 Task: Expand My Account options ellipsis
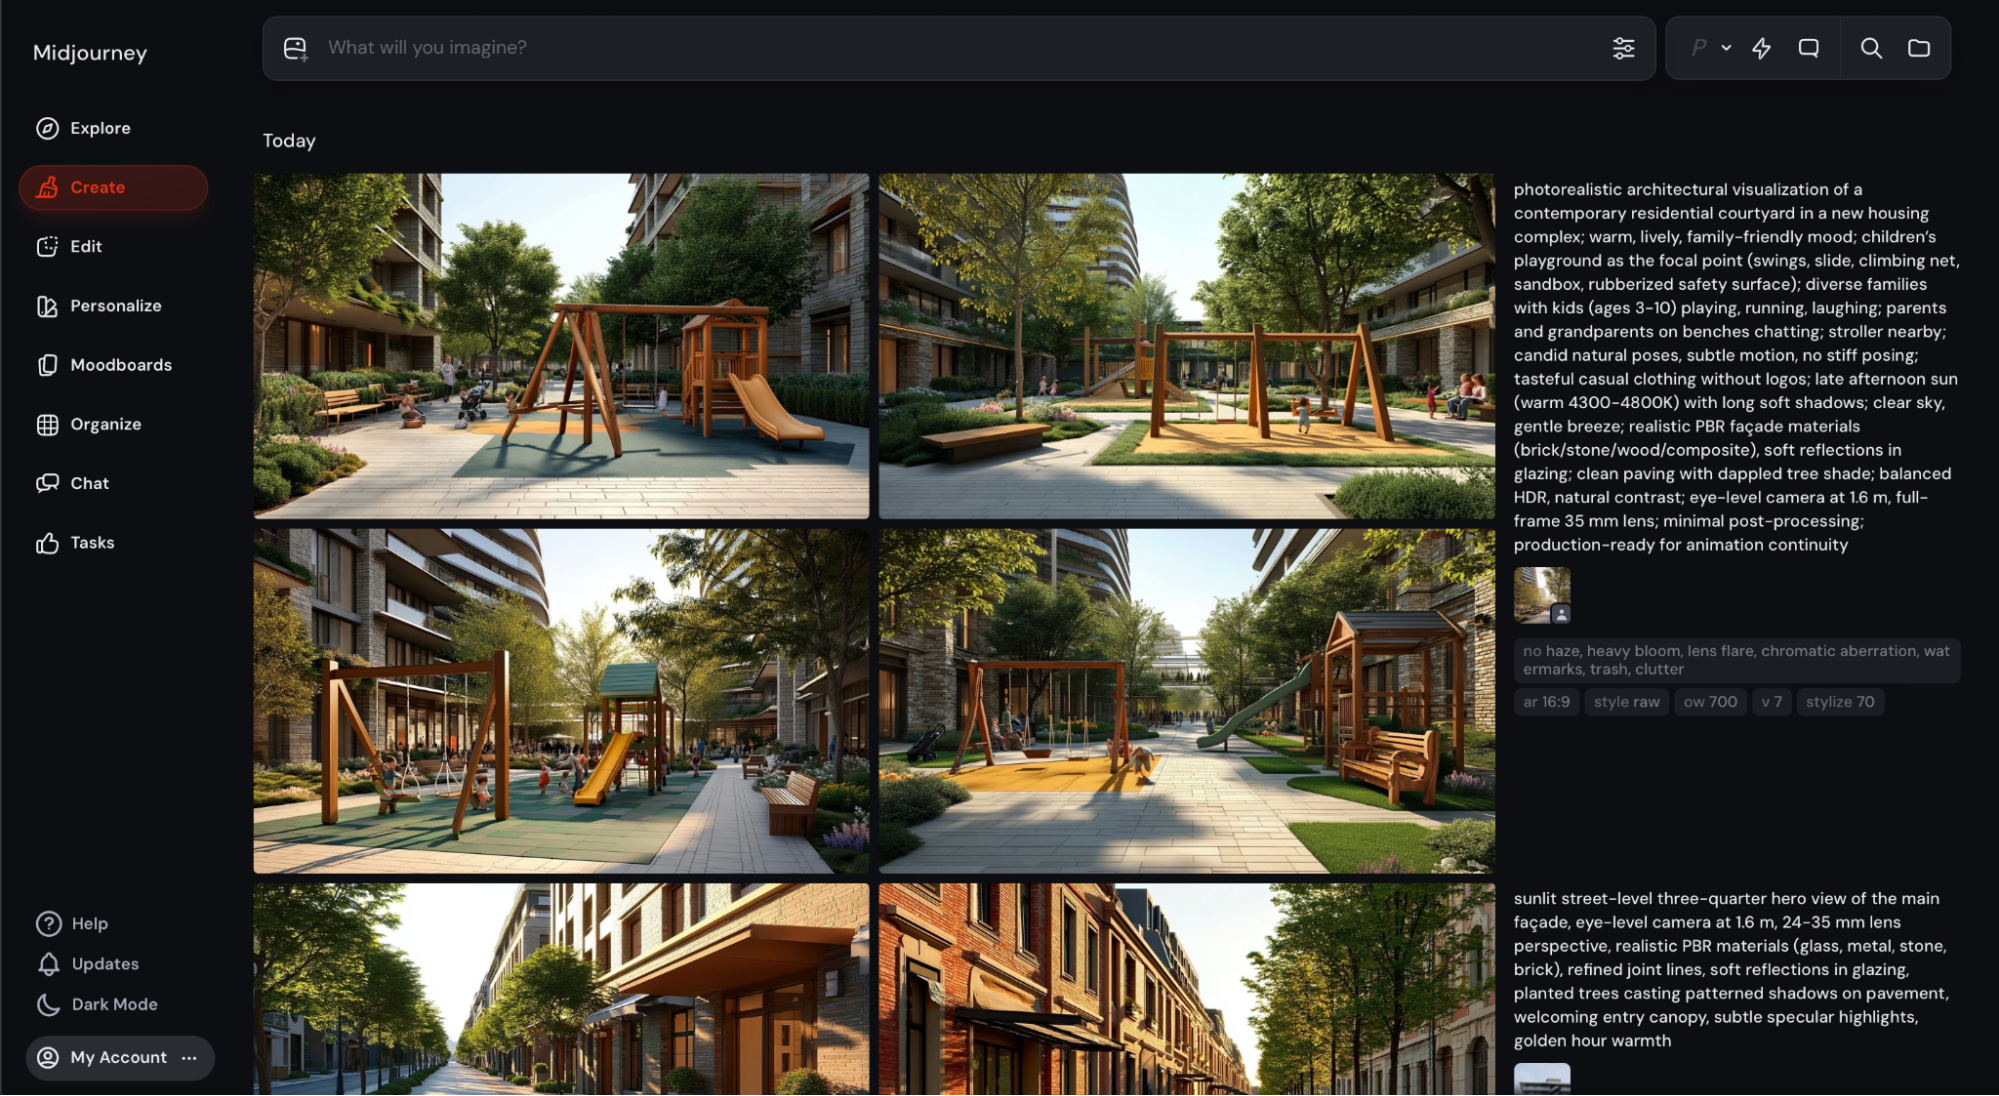189,1058
